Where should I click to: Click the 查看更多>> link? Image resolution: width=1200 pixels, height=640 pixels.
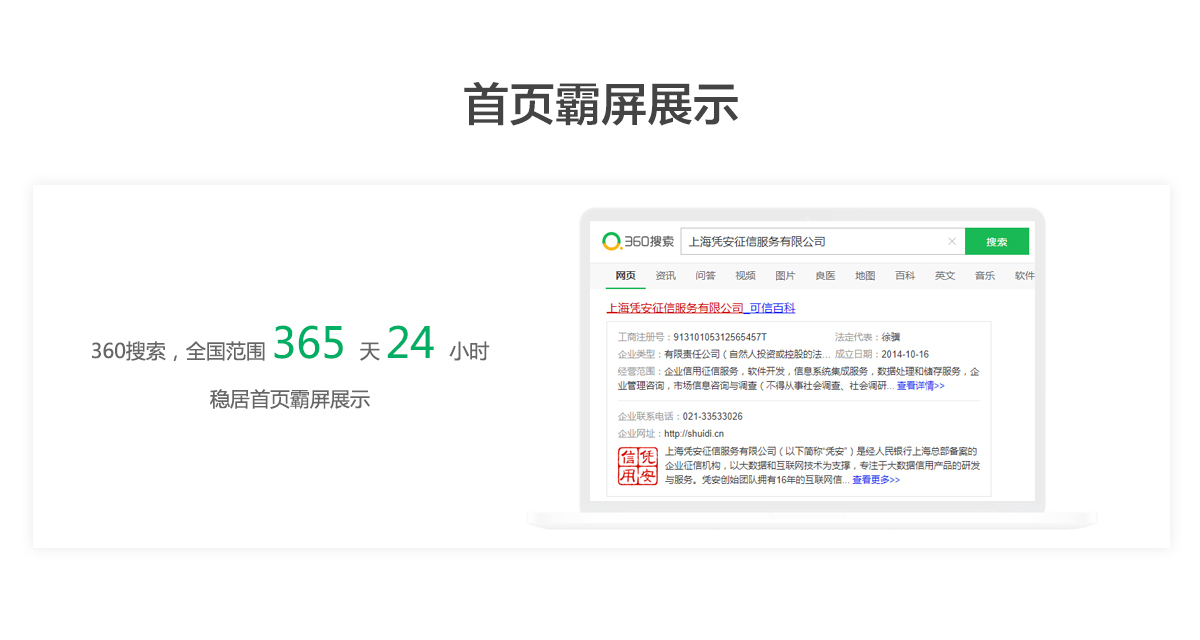tap(875, 480)
